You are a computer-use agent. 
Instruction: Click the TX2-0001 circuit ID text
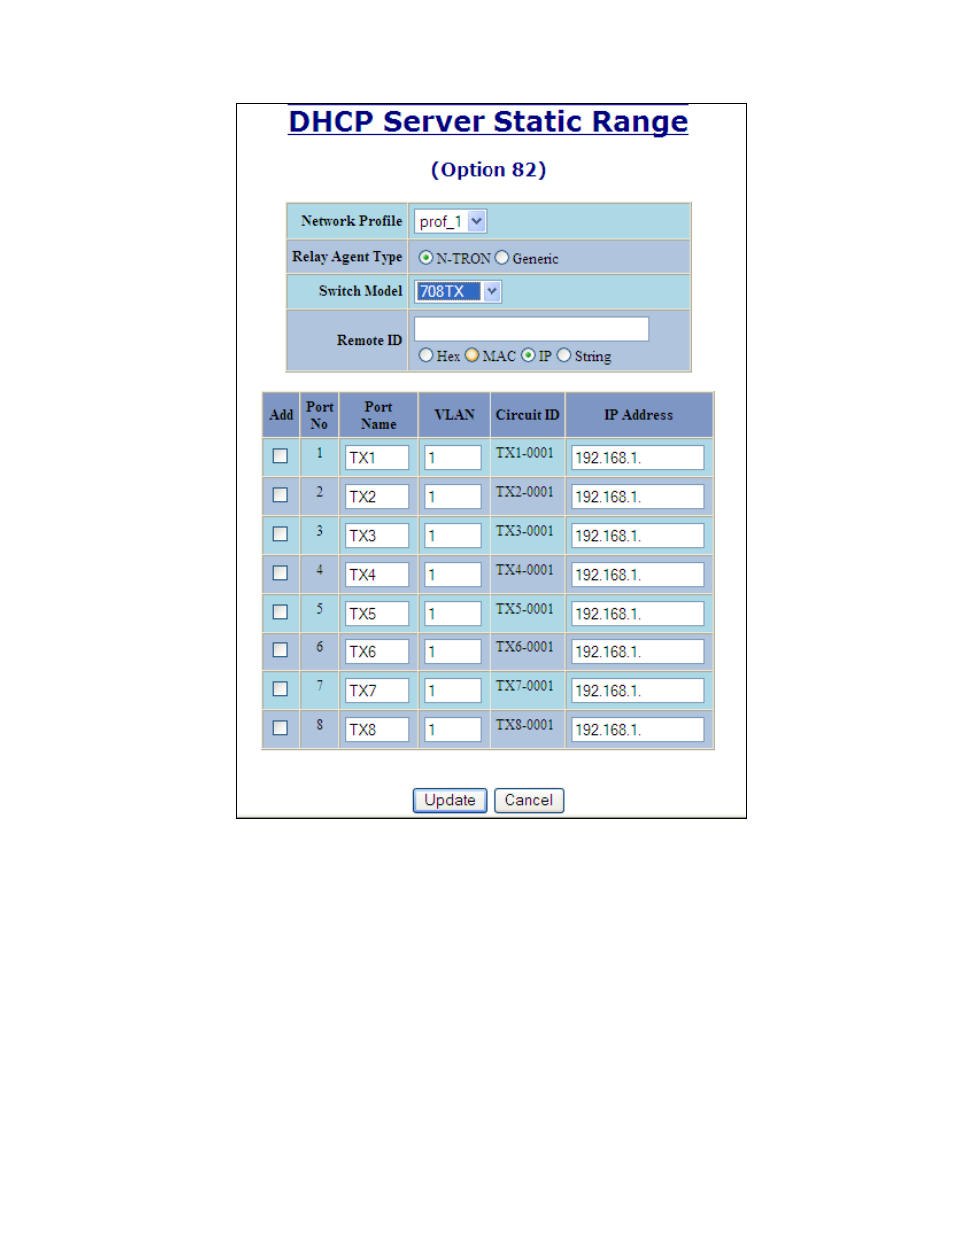(x=525, y=492)
